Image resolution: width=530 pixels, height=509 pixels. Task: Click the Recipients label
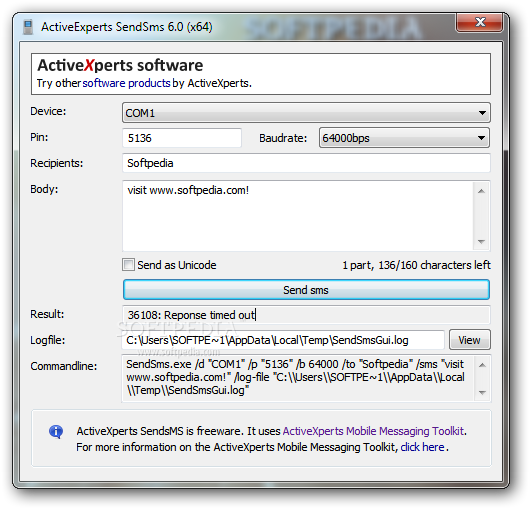(57, 163)
